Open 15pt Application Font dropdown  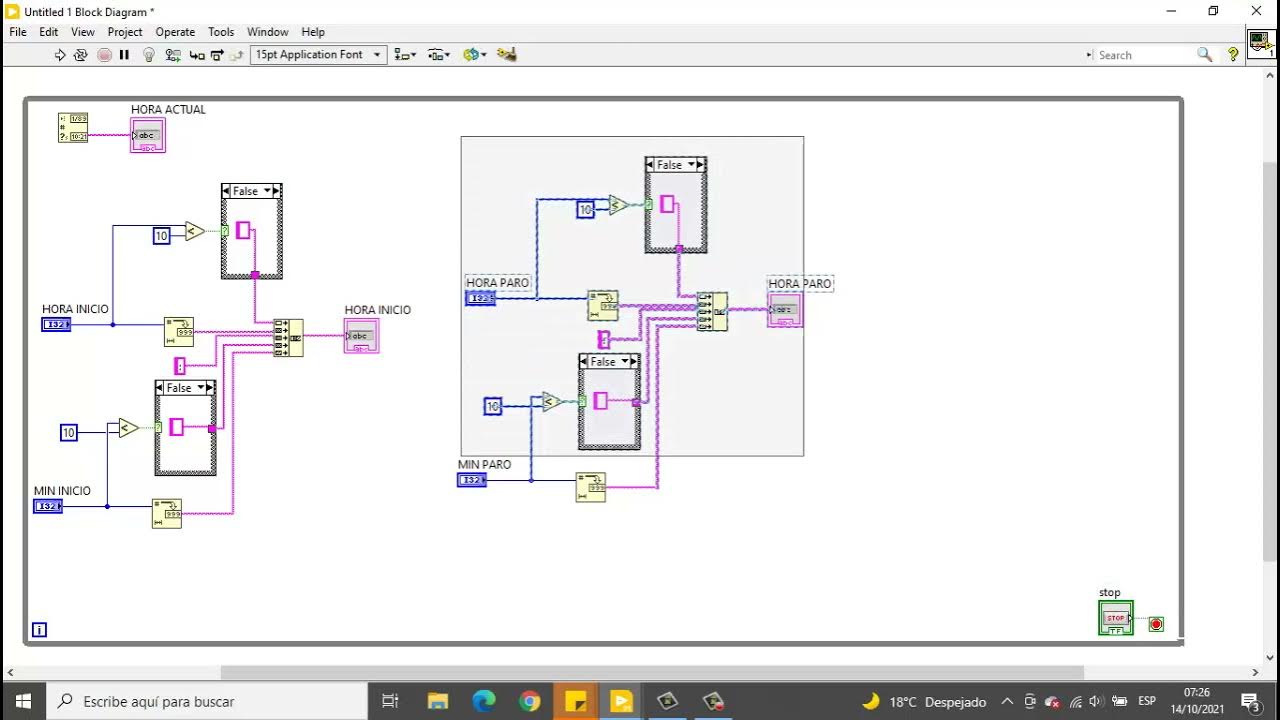(x=318, y=55)
